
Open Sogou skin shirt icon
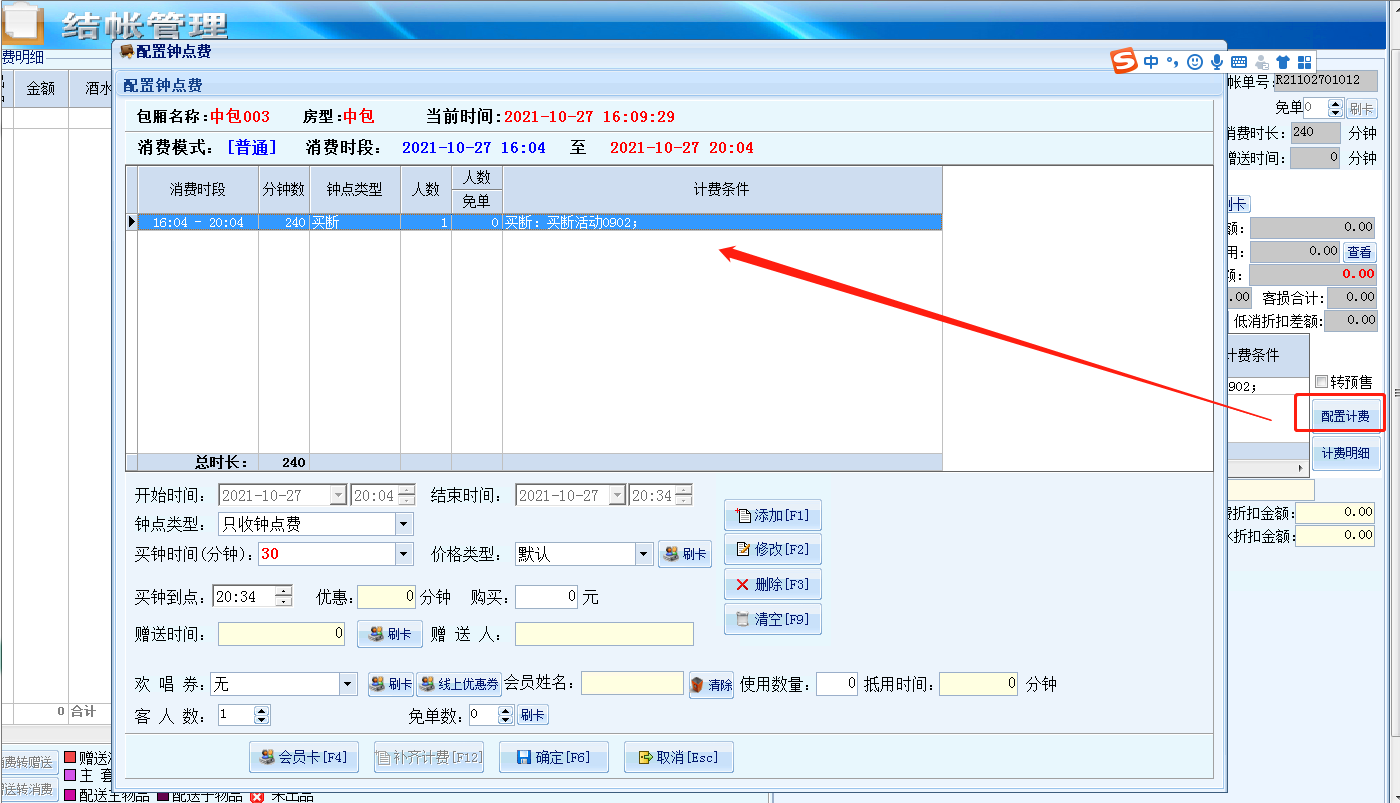[1283, 62]
